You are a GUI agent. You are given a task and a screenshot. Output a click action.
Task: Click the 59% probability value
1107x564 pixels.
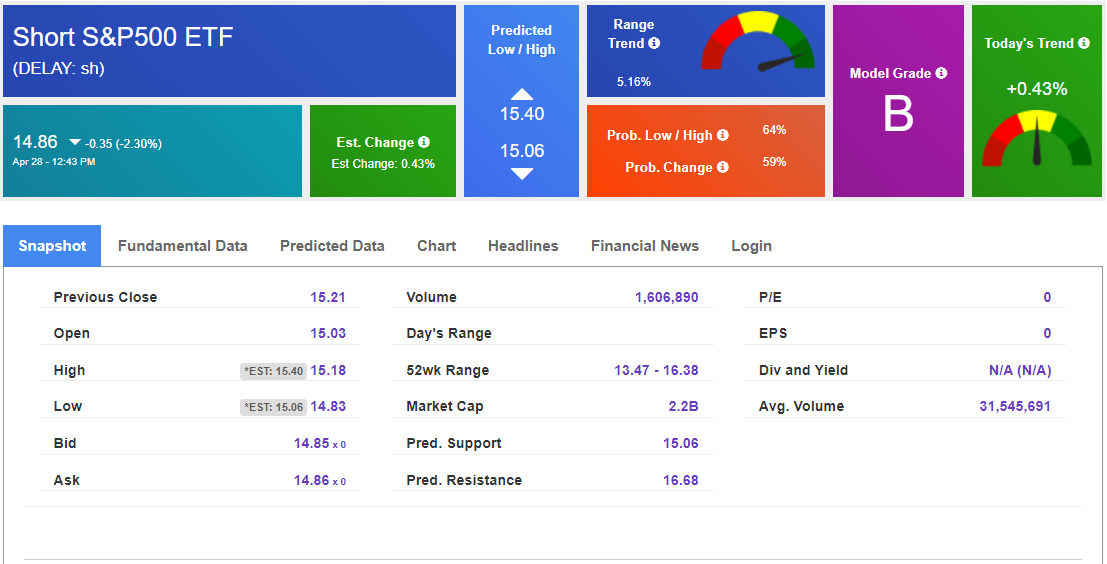(774, 162)
